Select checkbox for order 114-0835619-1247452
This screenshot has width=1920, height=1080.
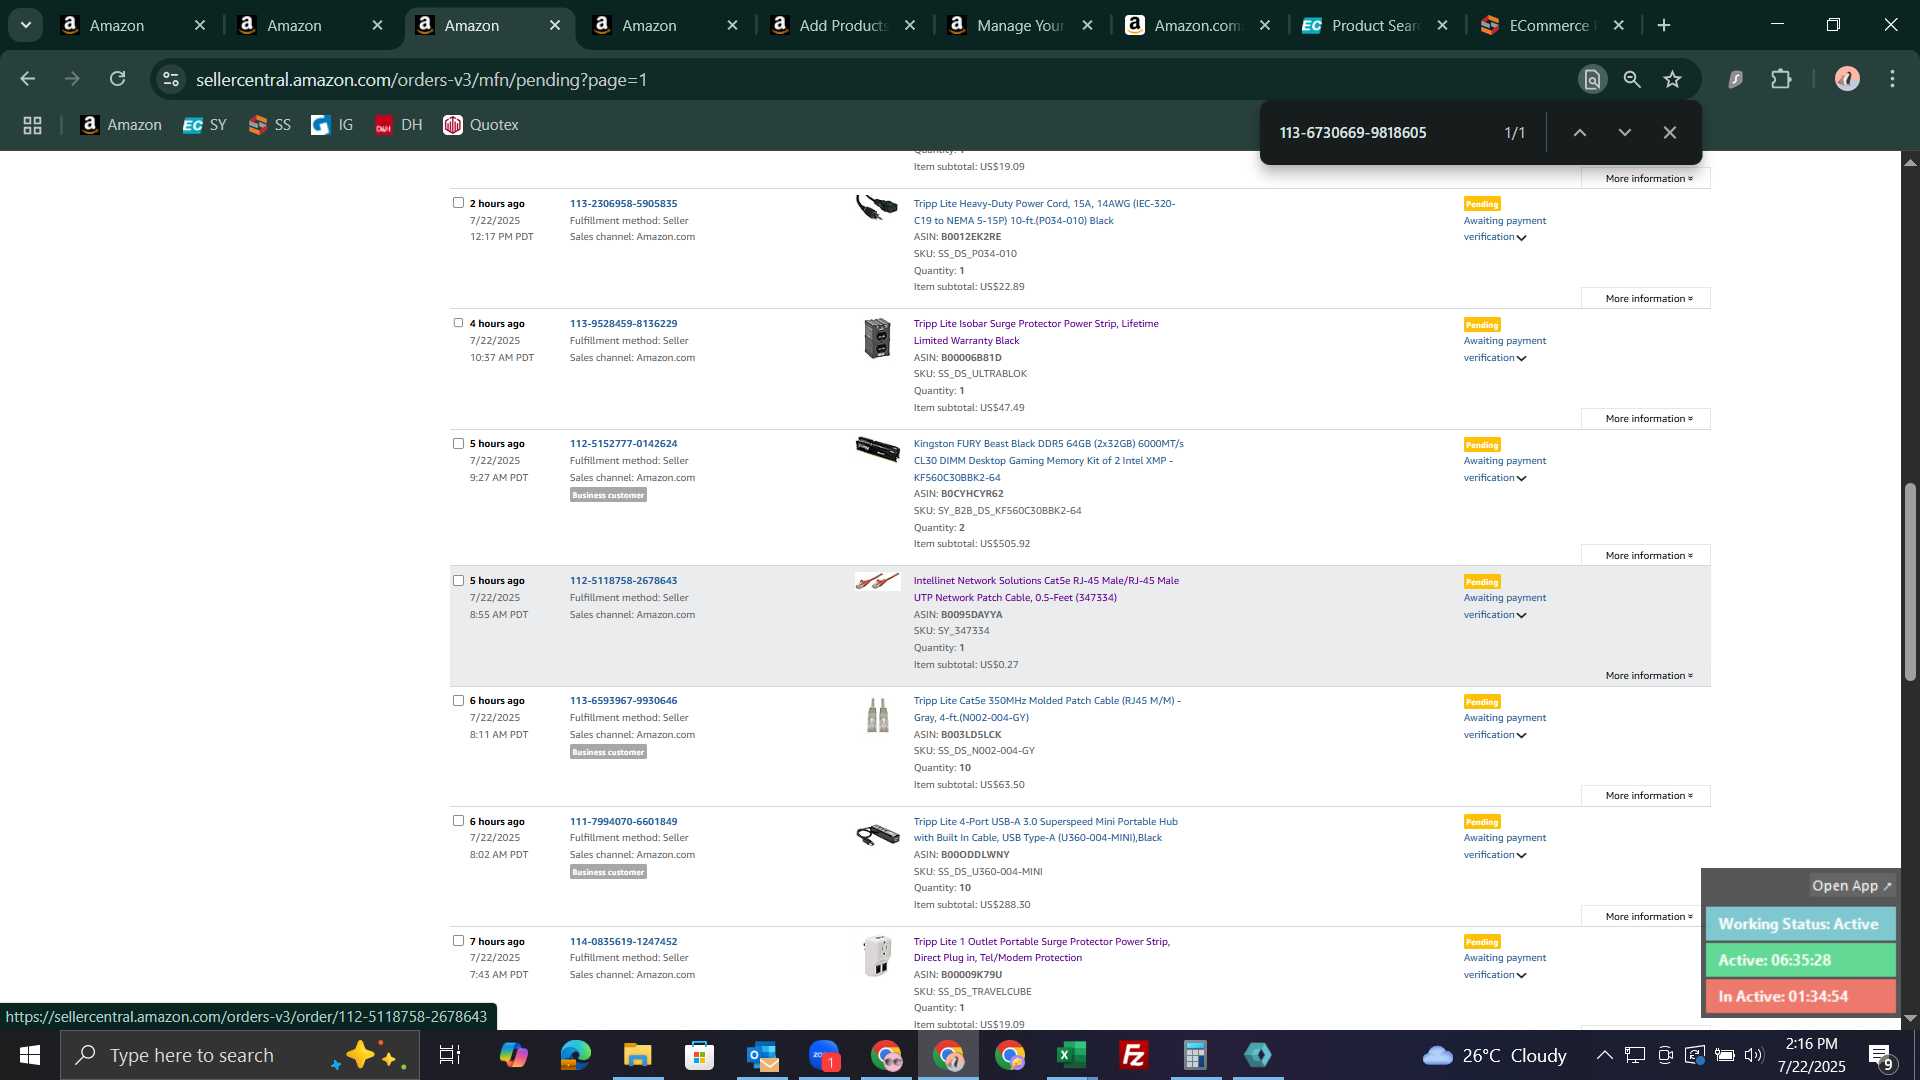pyautogui.click(x=458, y=940)
